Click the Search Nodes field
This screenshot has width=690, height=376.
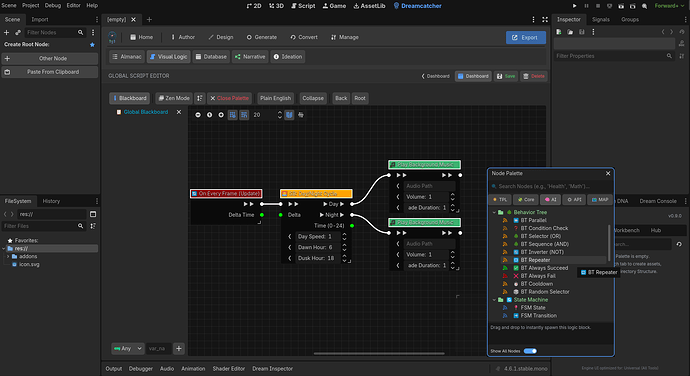tap(551, 186)
